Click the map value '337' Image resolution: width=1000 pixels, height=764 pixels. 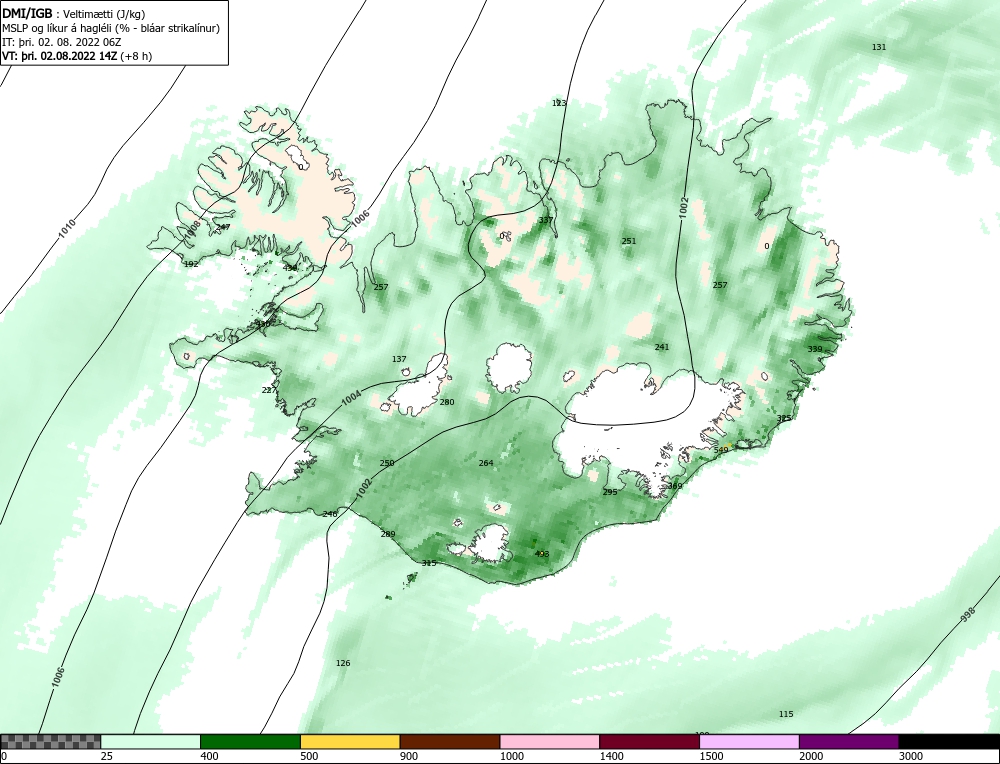546,220
